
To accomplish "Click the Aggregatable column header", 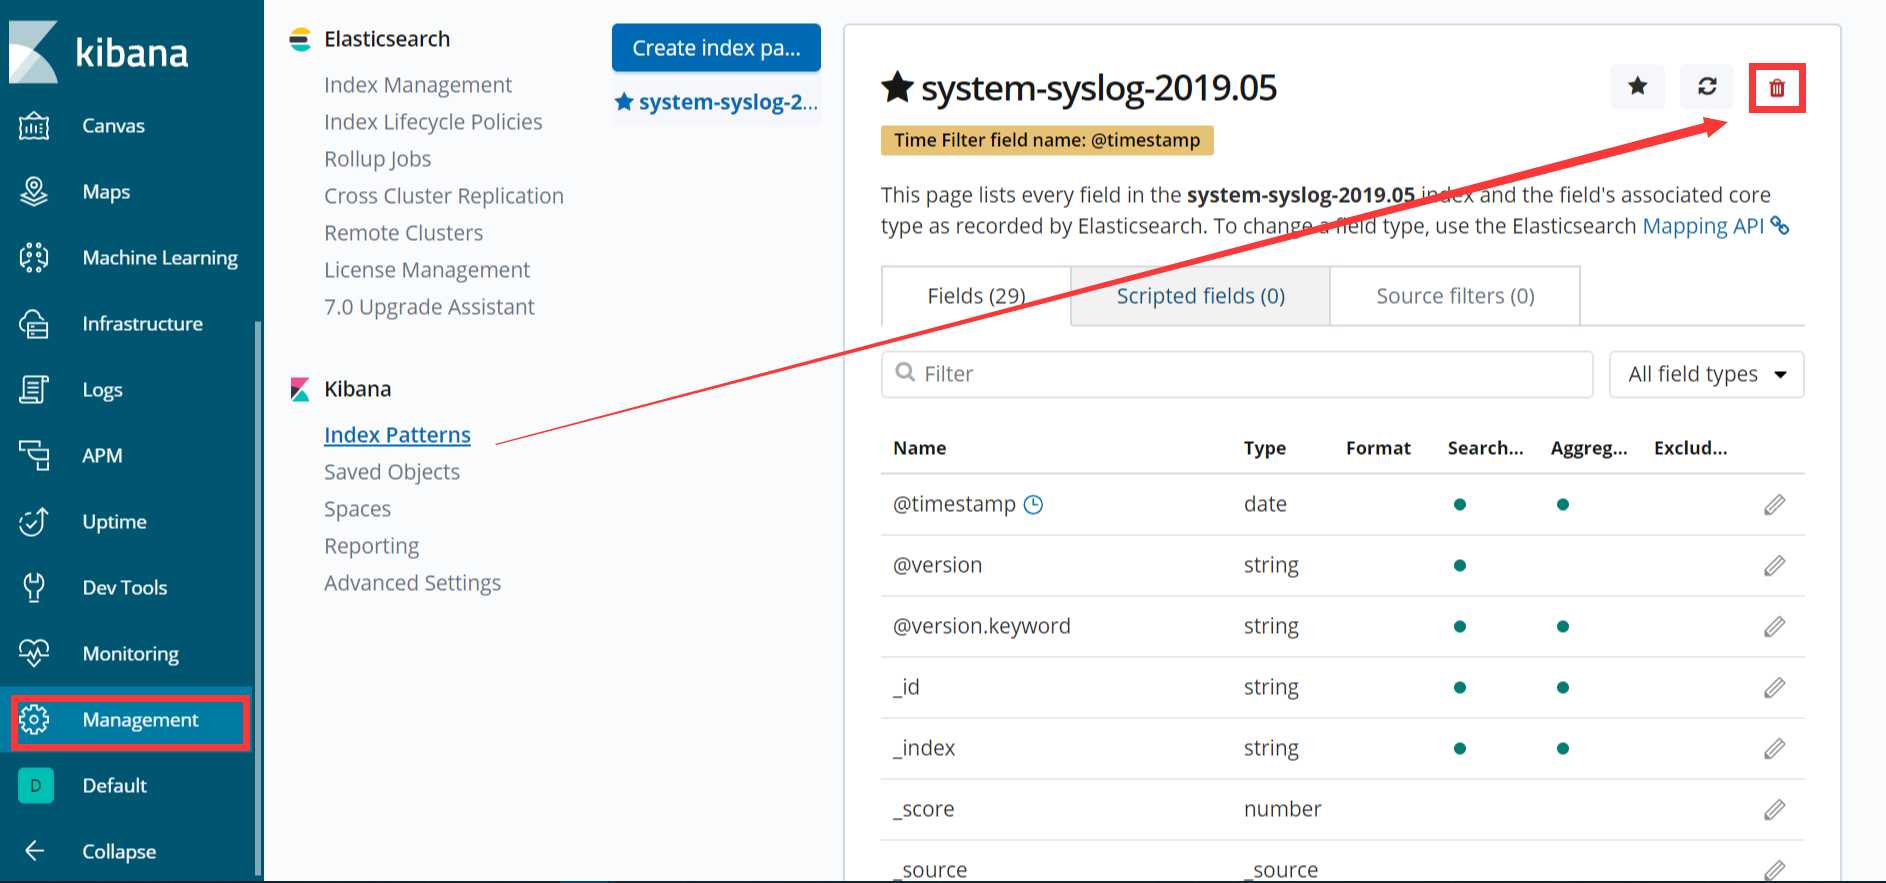I will [1589, 448].
